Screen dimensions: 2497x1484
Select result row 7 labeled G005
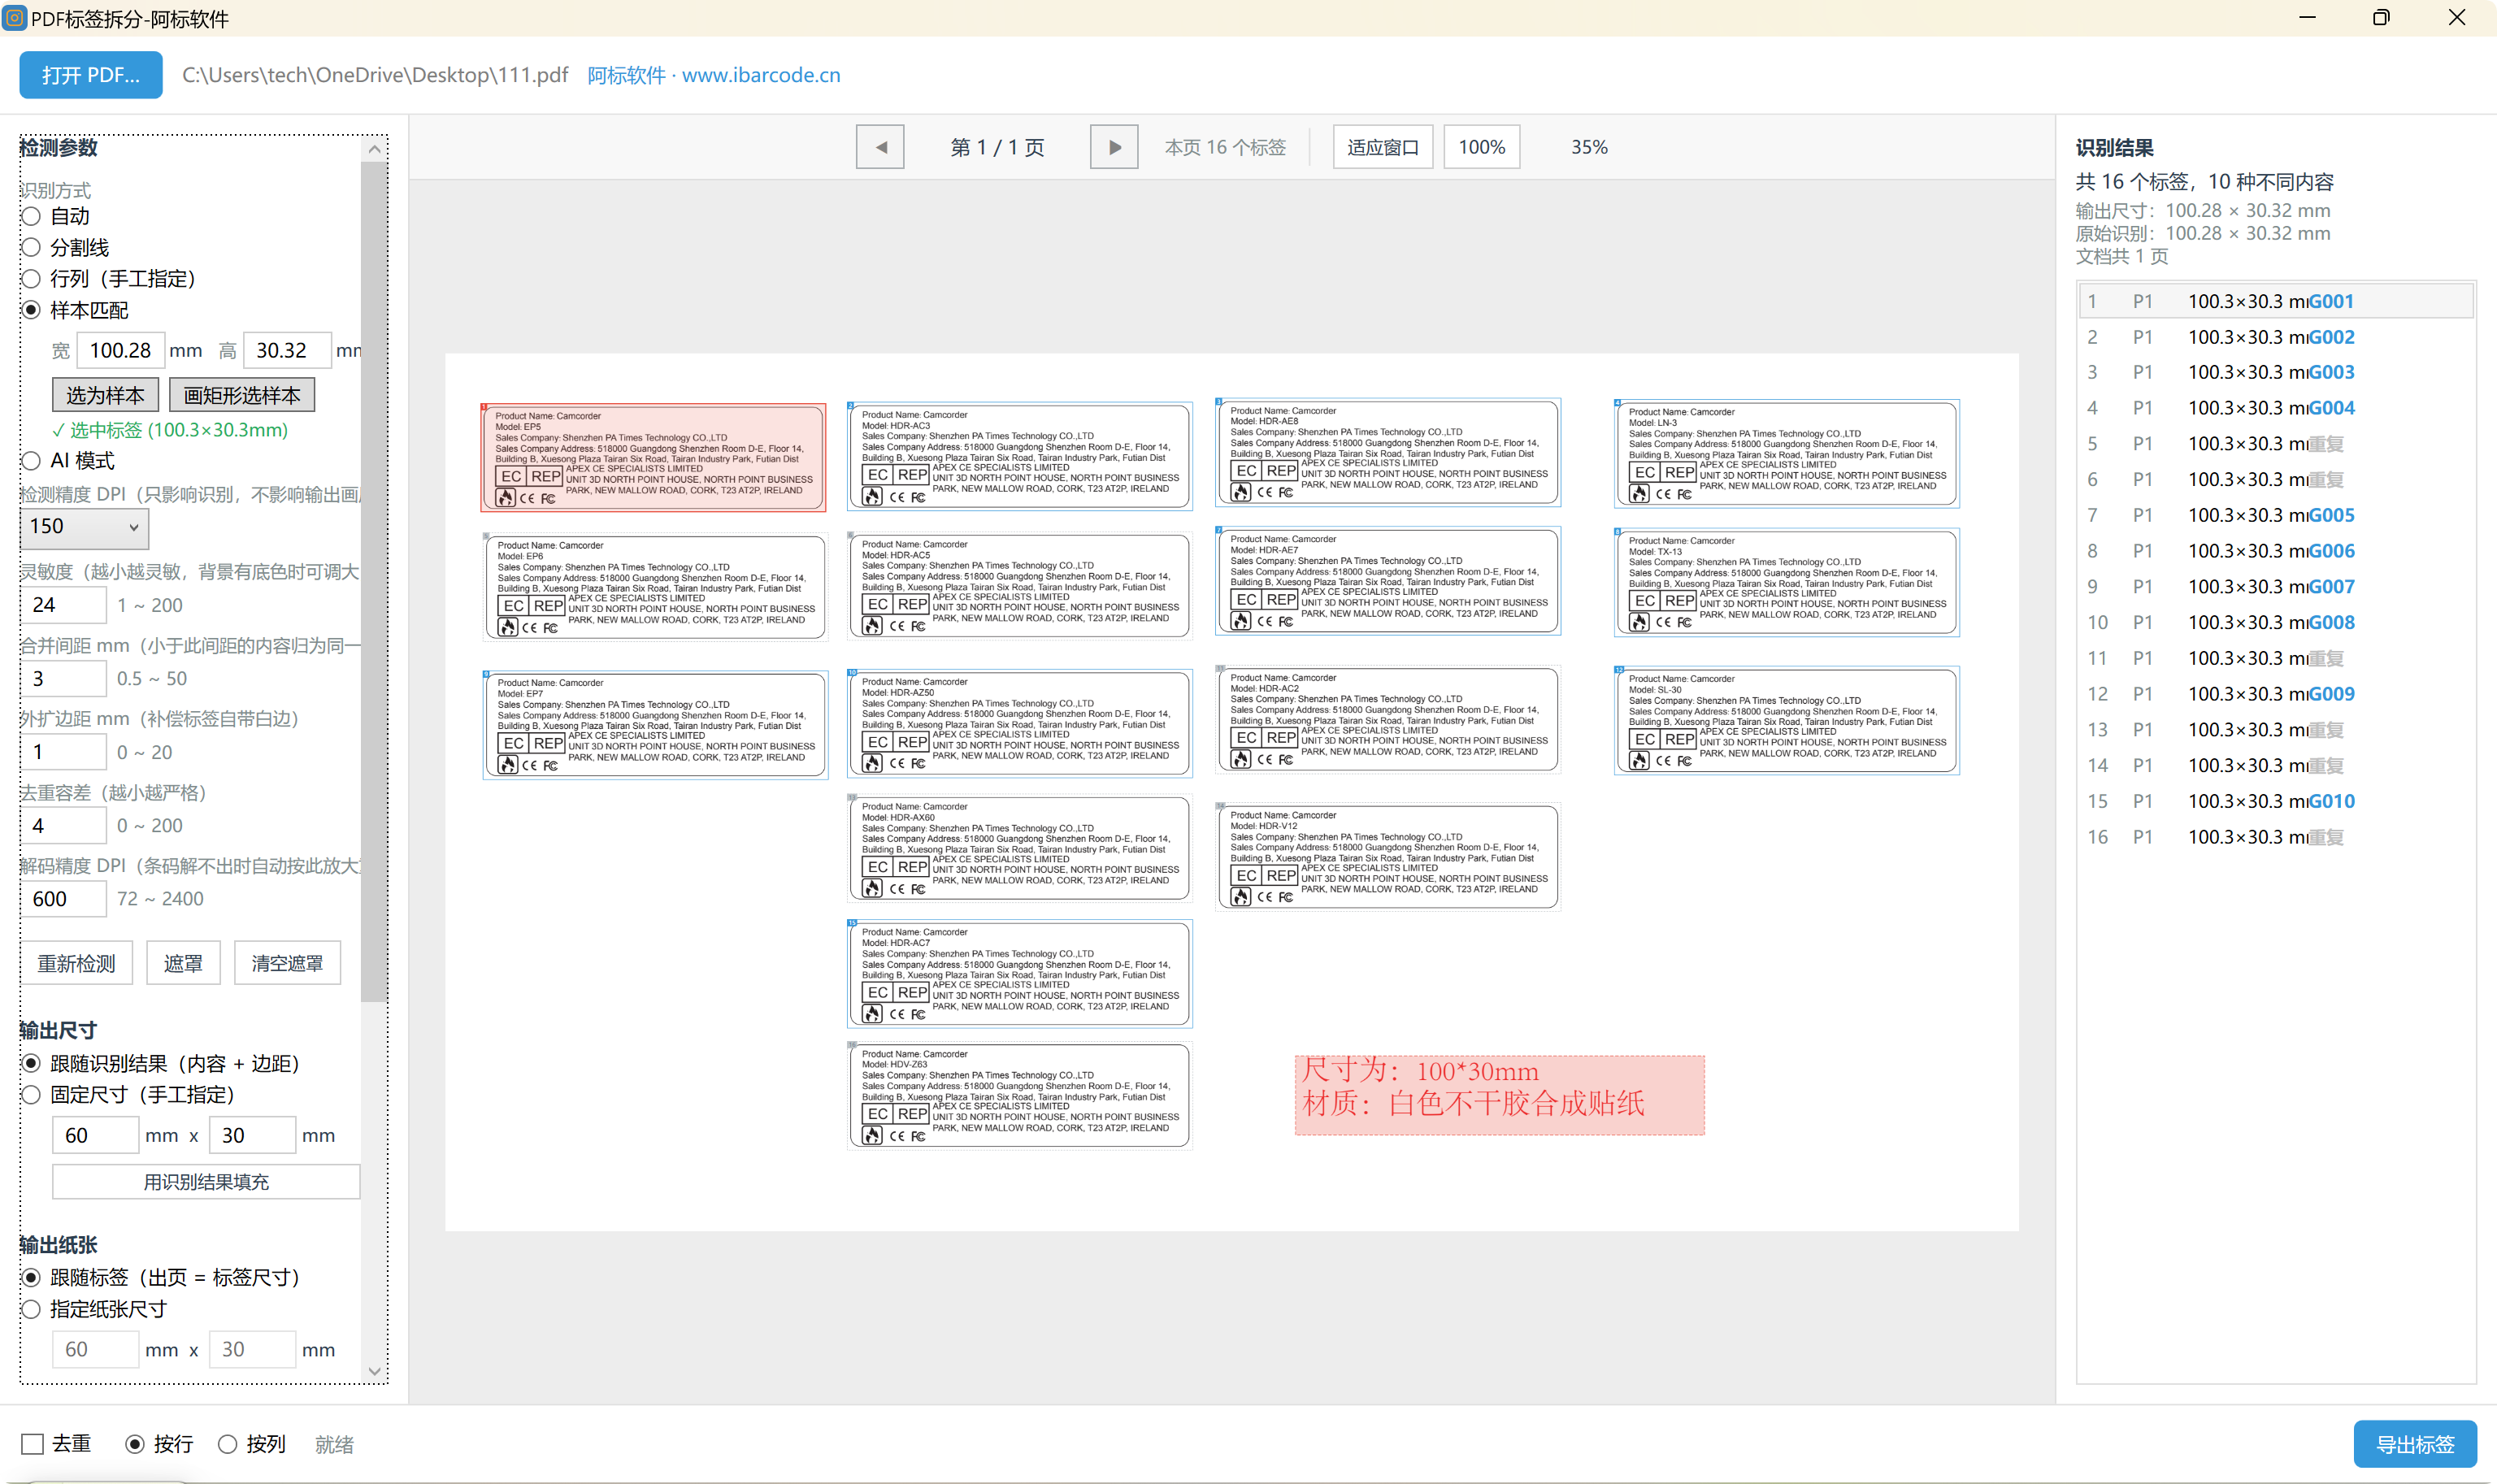[x=2276, y=515]
